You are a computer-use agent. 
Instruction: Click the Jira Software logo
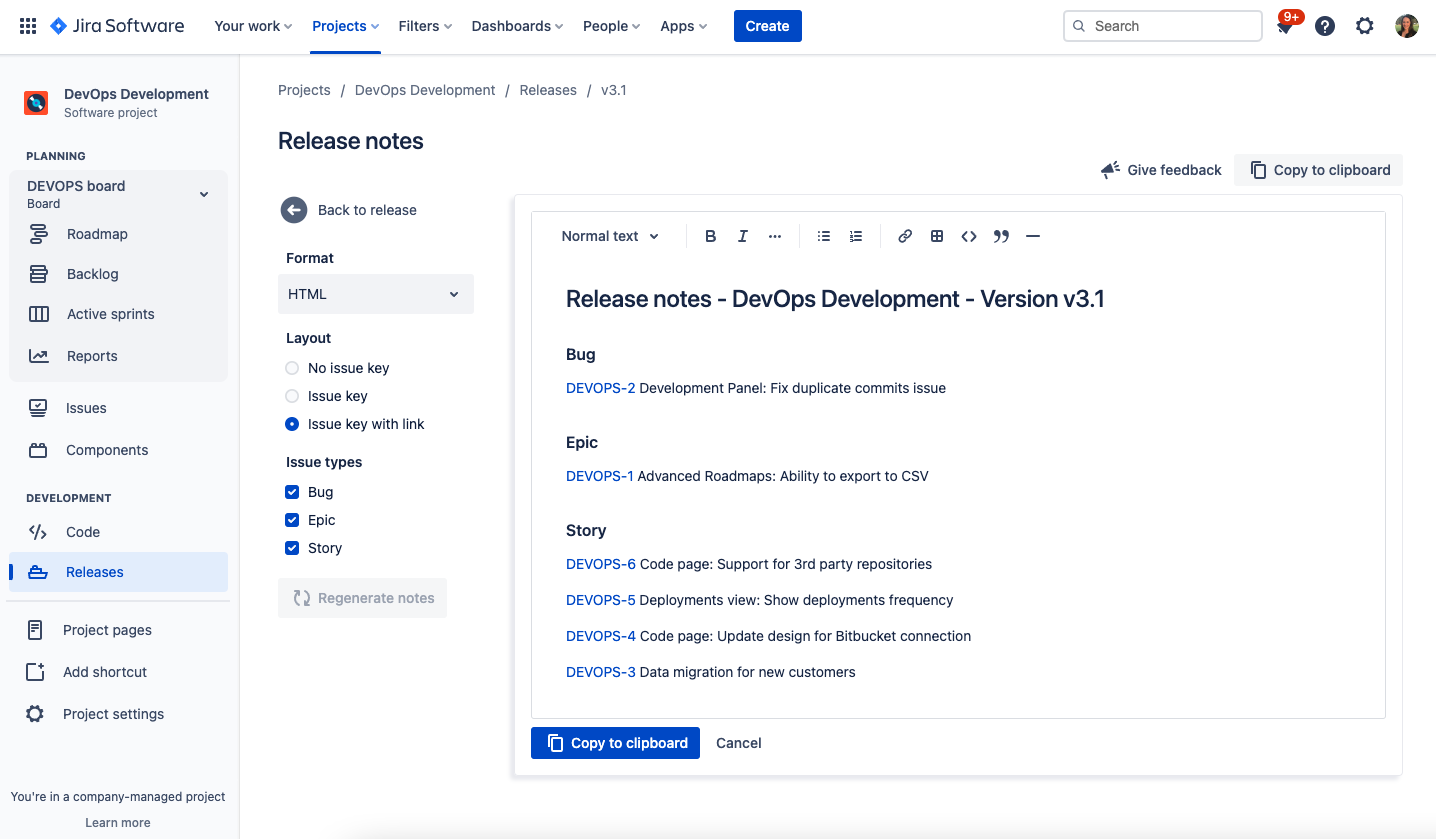click(117, 26)
